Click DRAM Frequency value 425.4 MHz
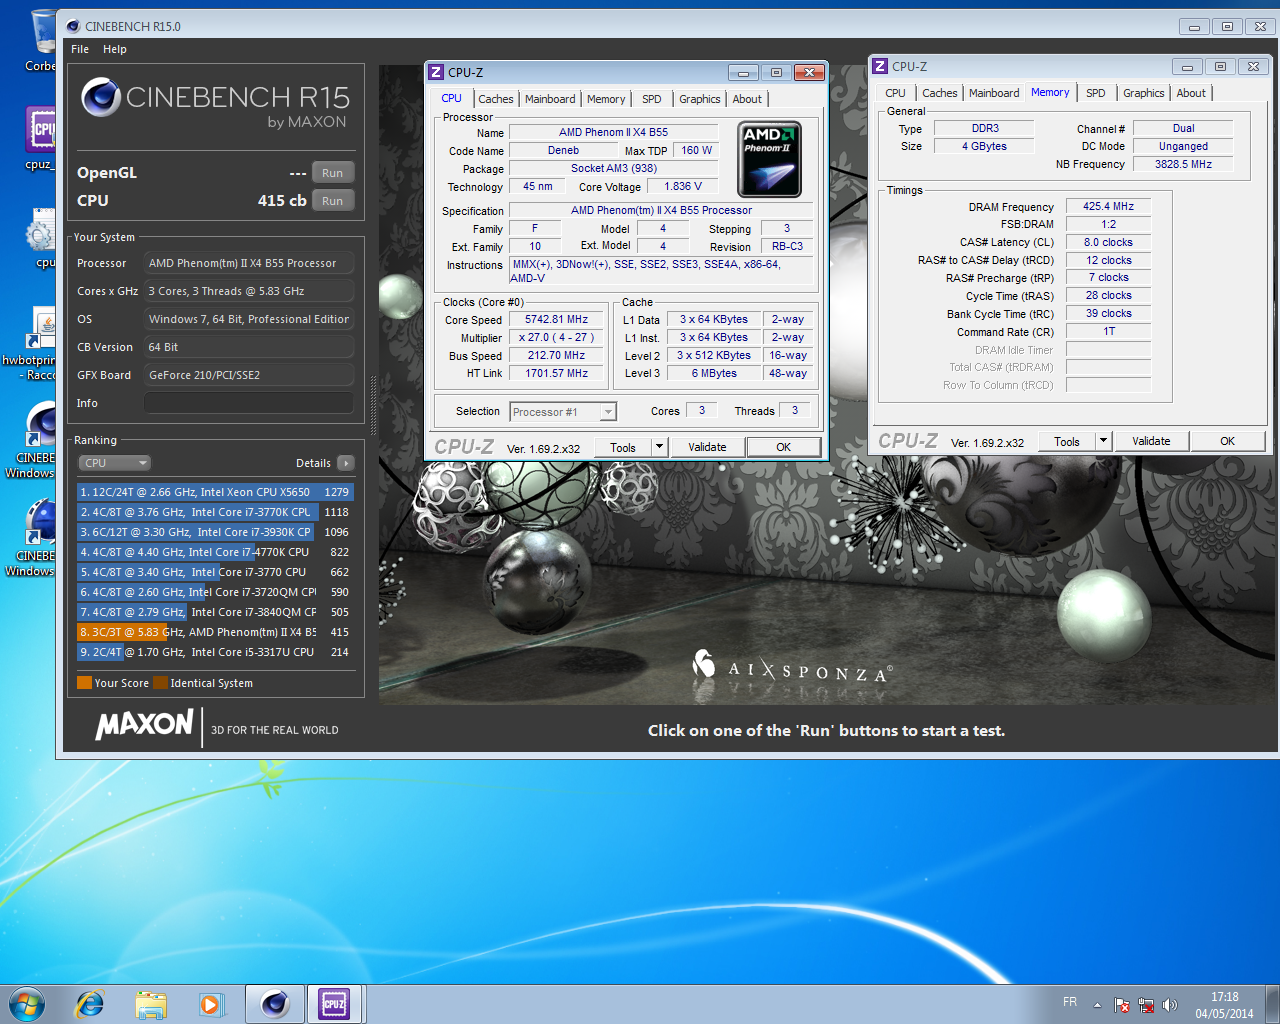Viewport: 1280px width, 1024px height. point(1108,206)
